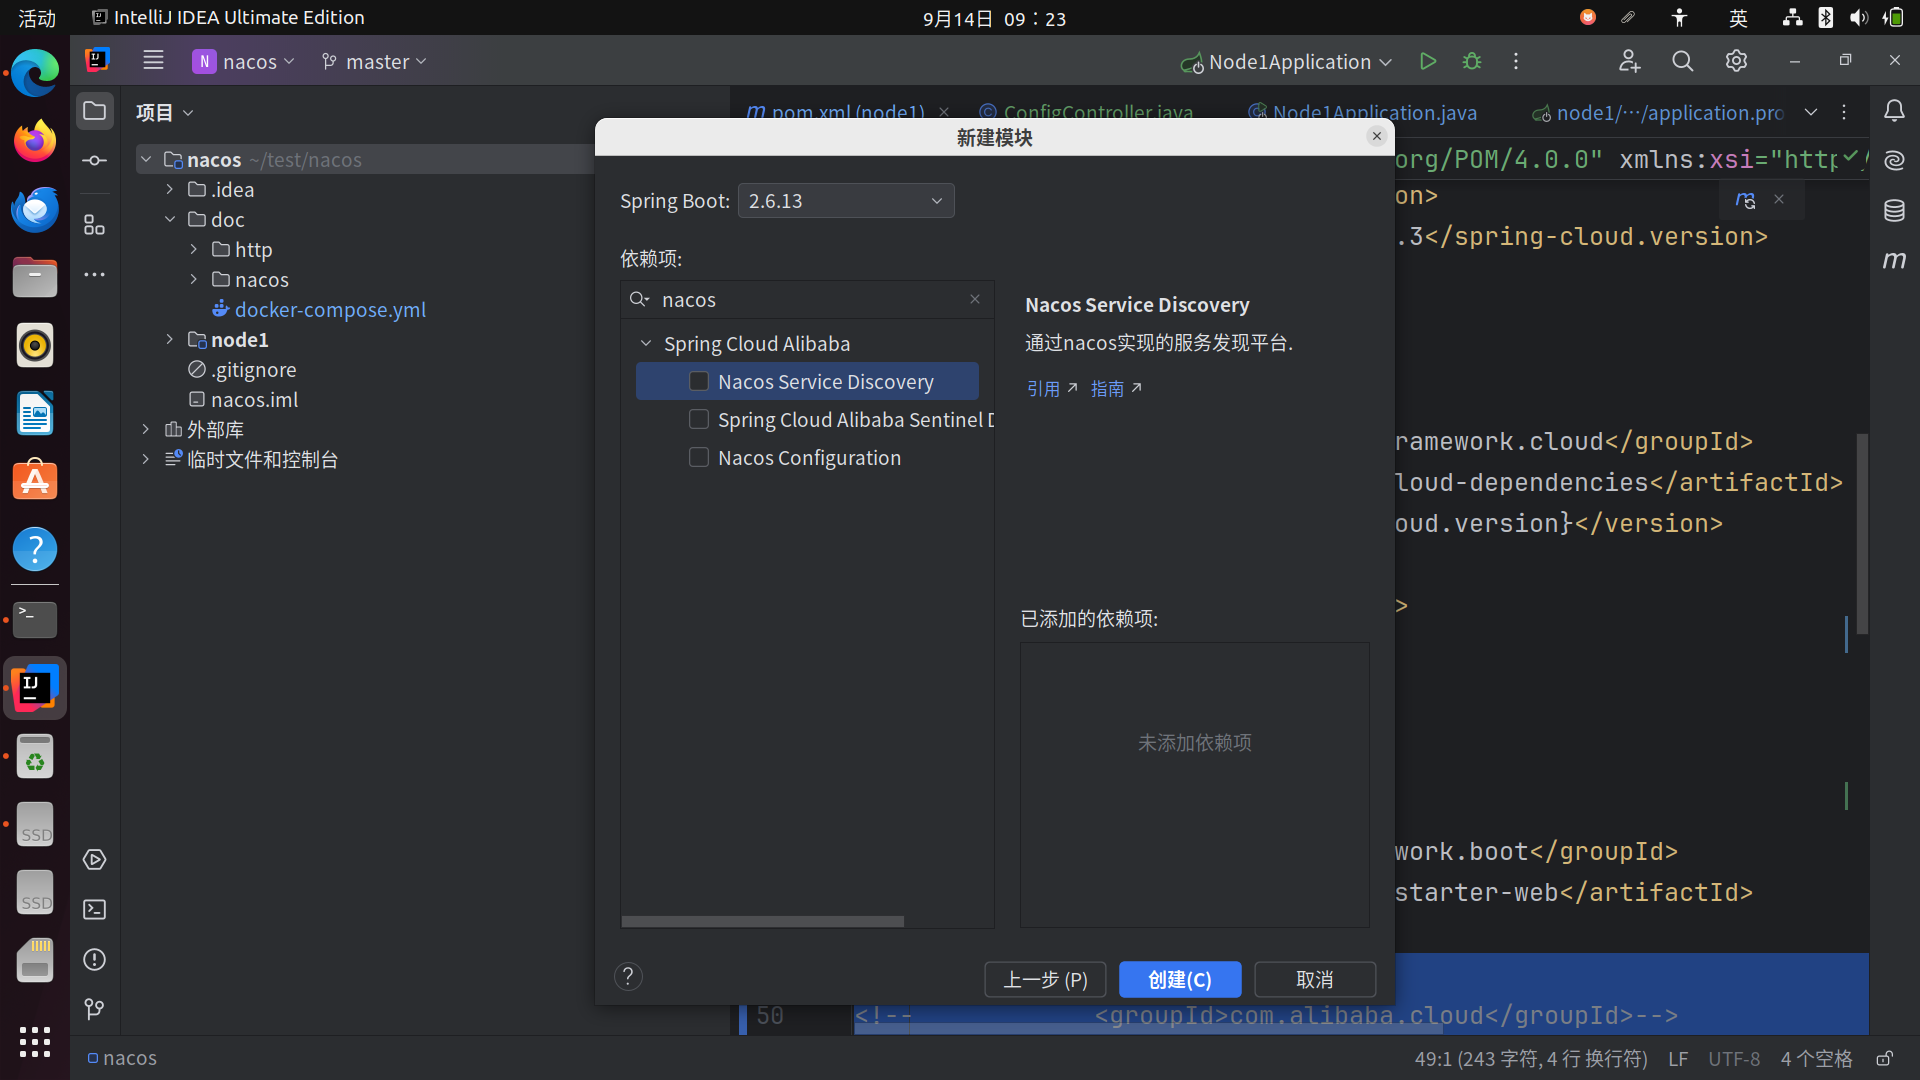This screenshot has height=1080, width=1920.
Task: Open the Notifications bell icon
Action: pos(1894,111)
